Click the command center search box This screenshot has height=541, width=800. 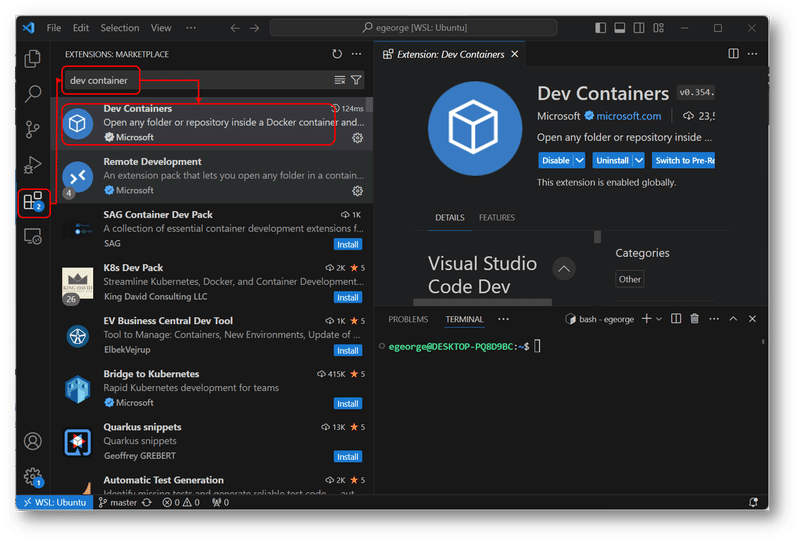click(x=413, y=28)
